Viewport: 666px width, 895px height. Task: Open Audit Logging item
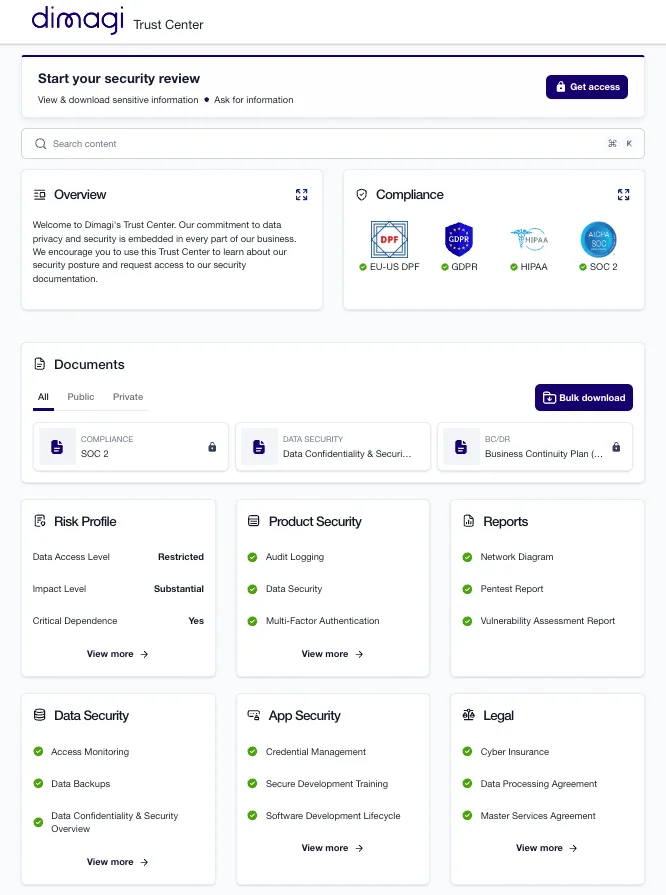pos(294,557)
